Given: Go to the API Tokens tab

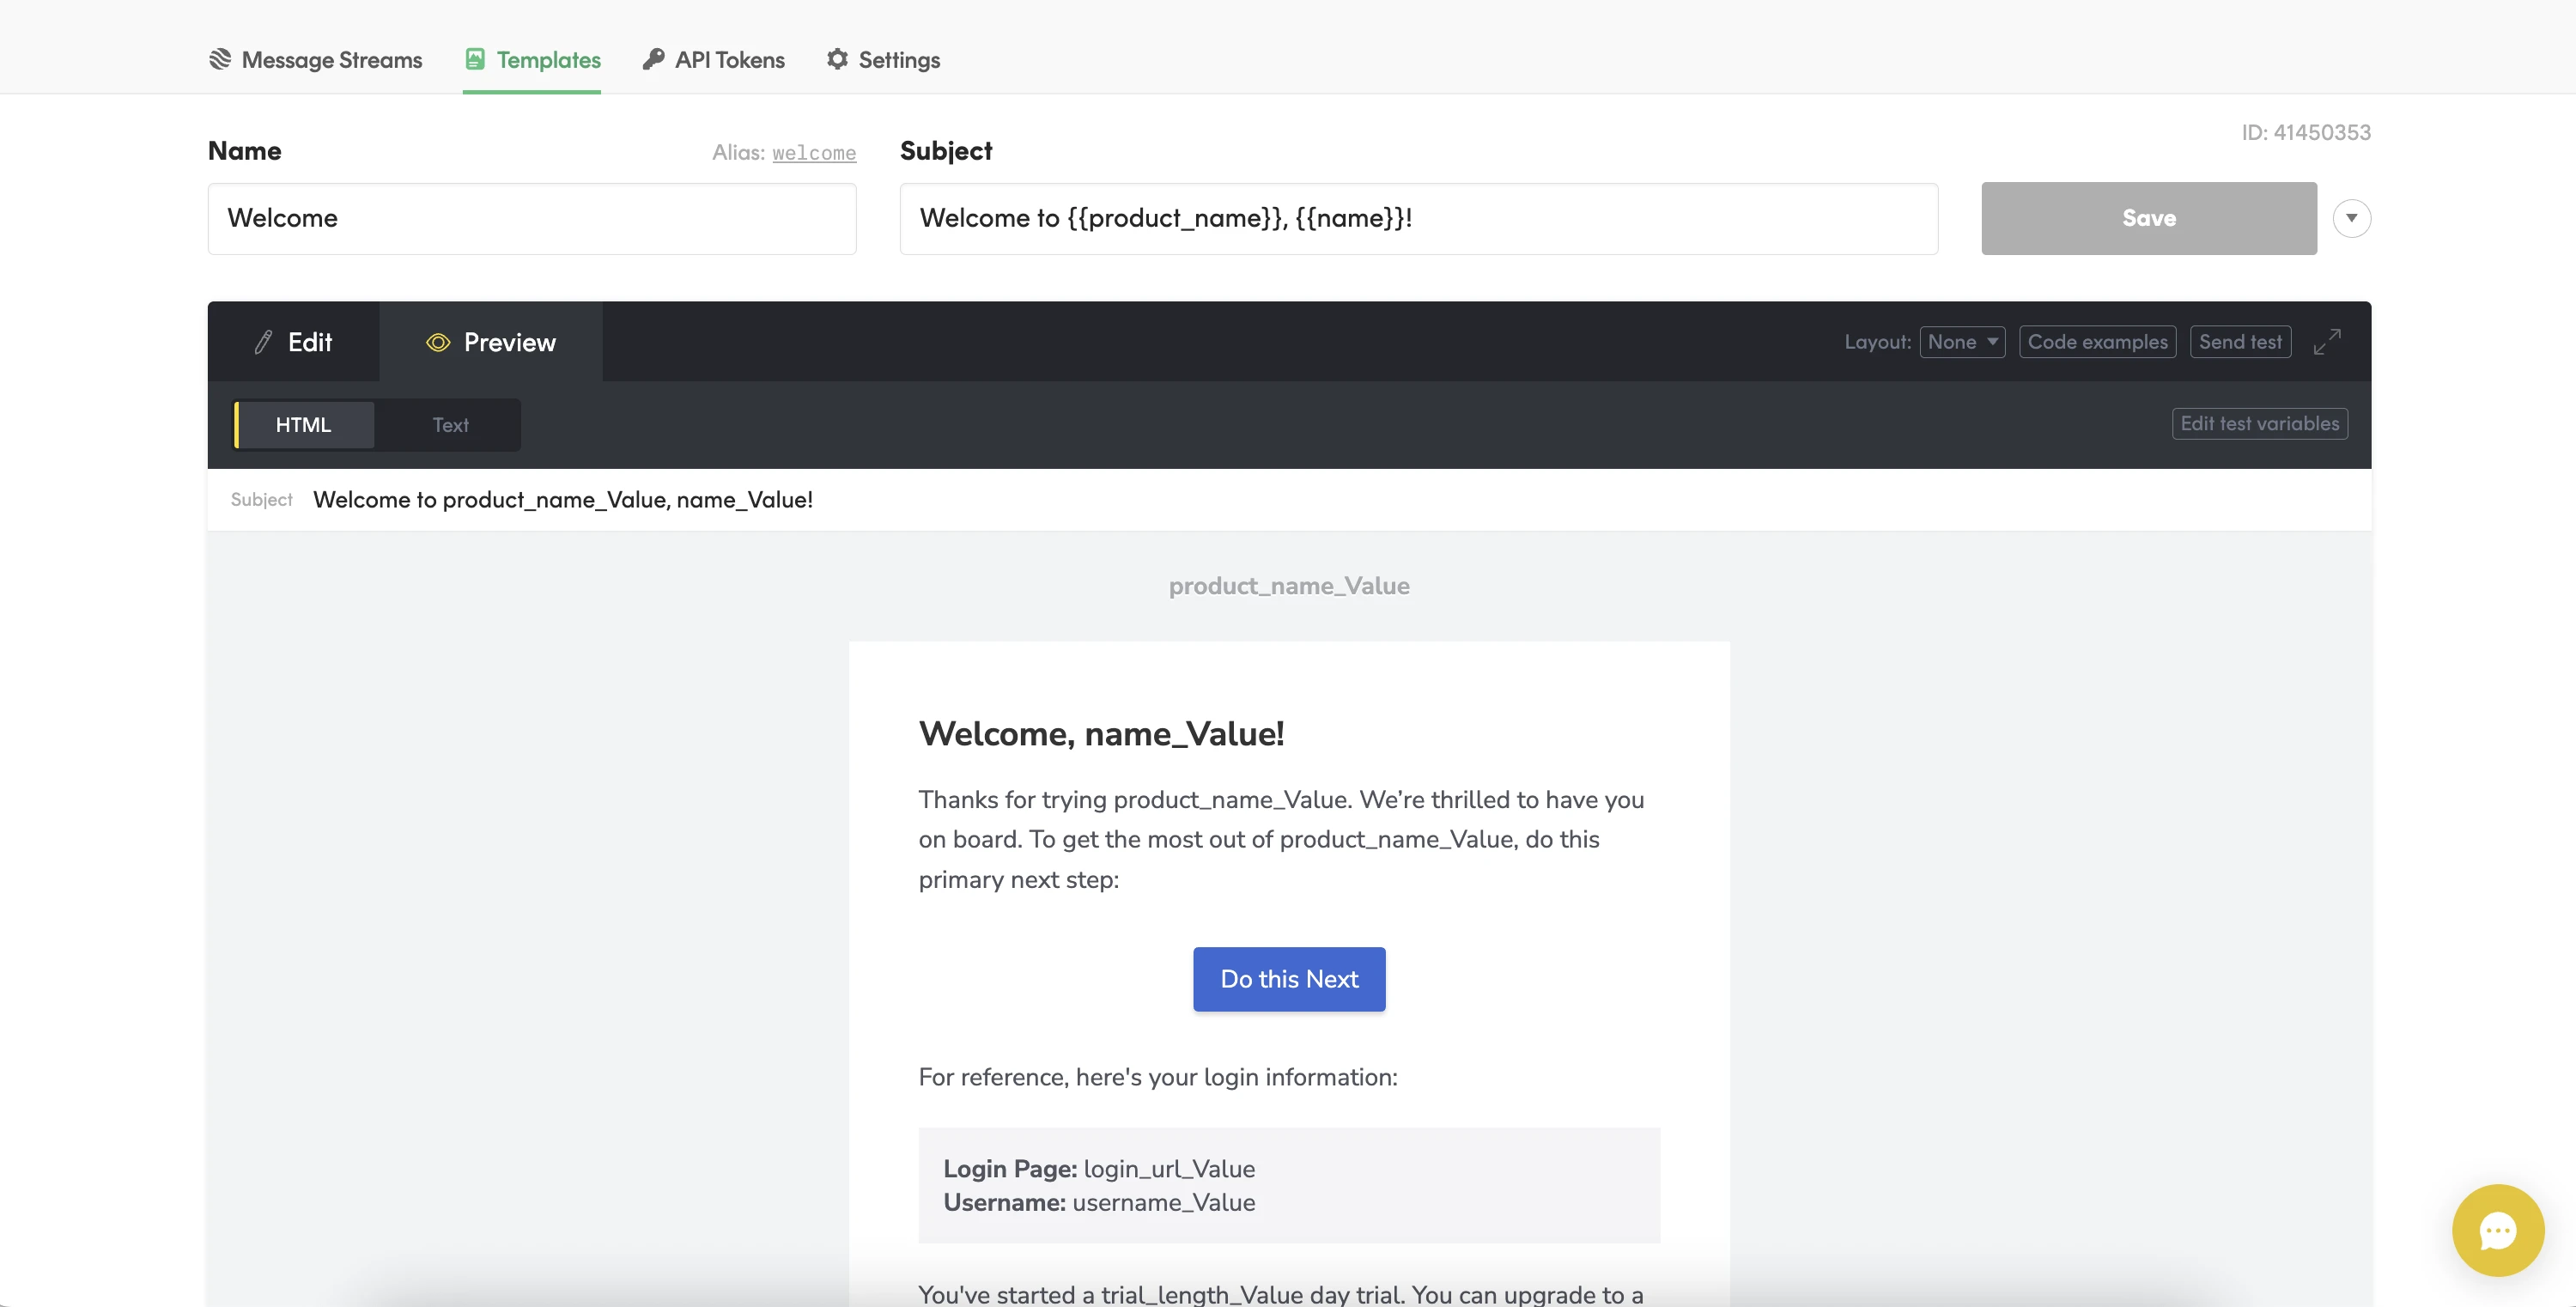Looking at the screenshot, I should click(x=714, y=59).
